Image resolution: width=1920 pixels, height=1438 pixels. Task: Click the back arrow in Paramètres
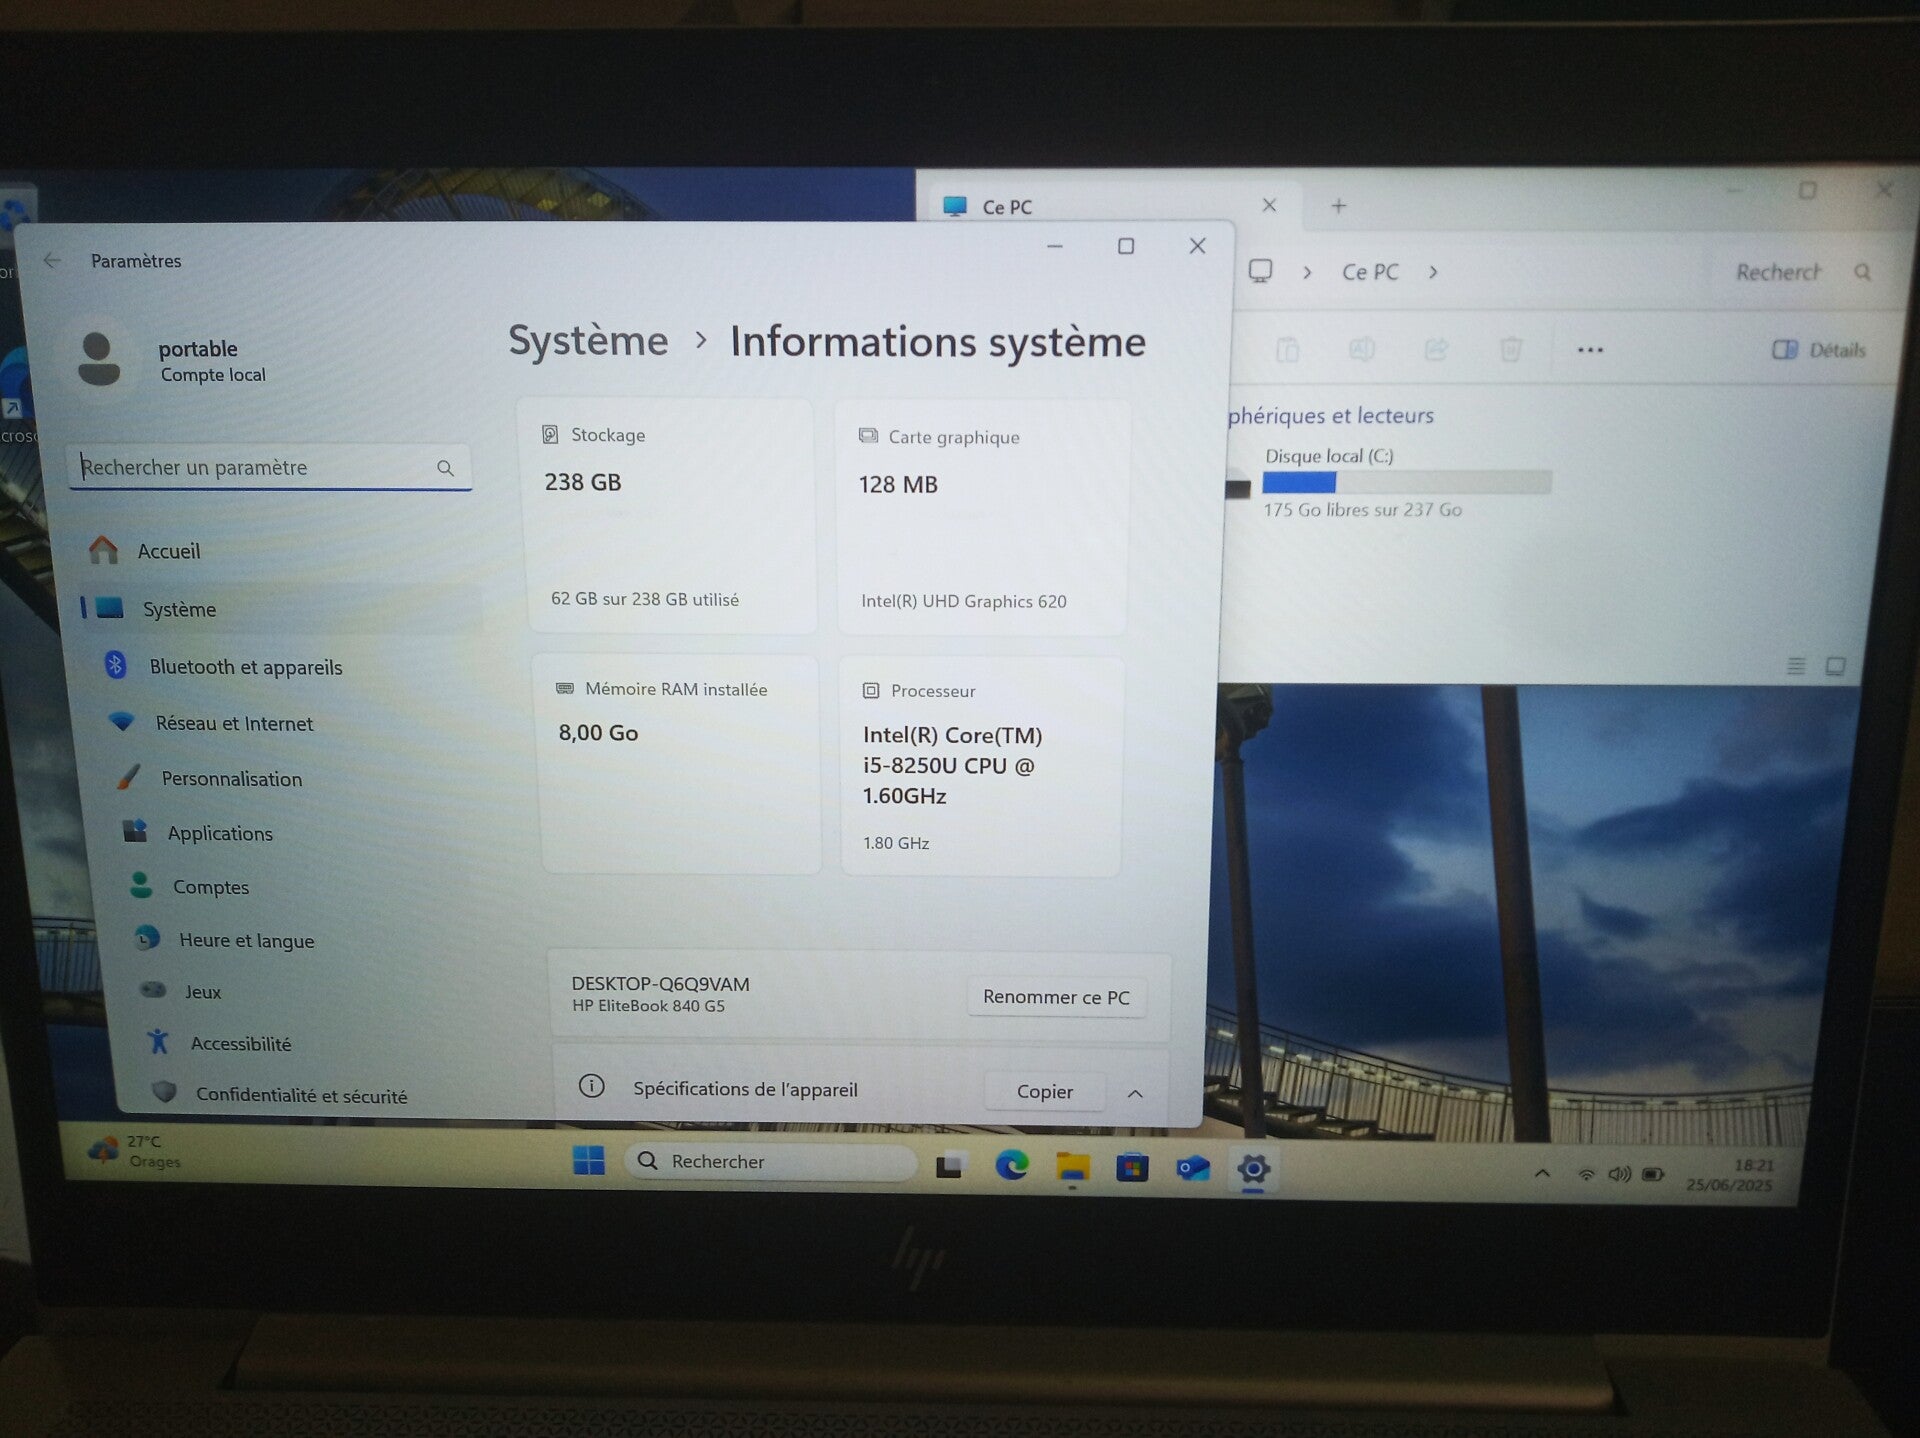coord(52,261)
